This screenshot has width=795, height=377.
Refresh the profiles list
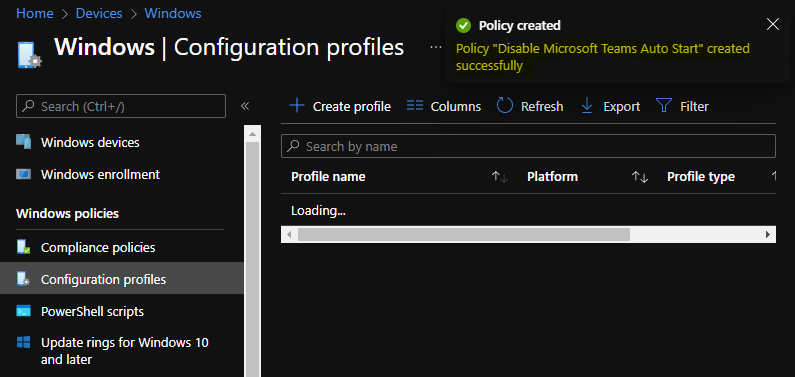pyautogui.click(x=530, y=106)
